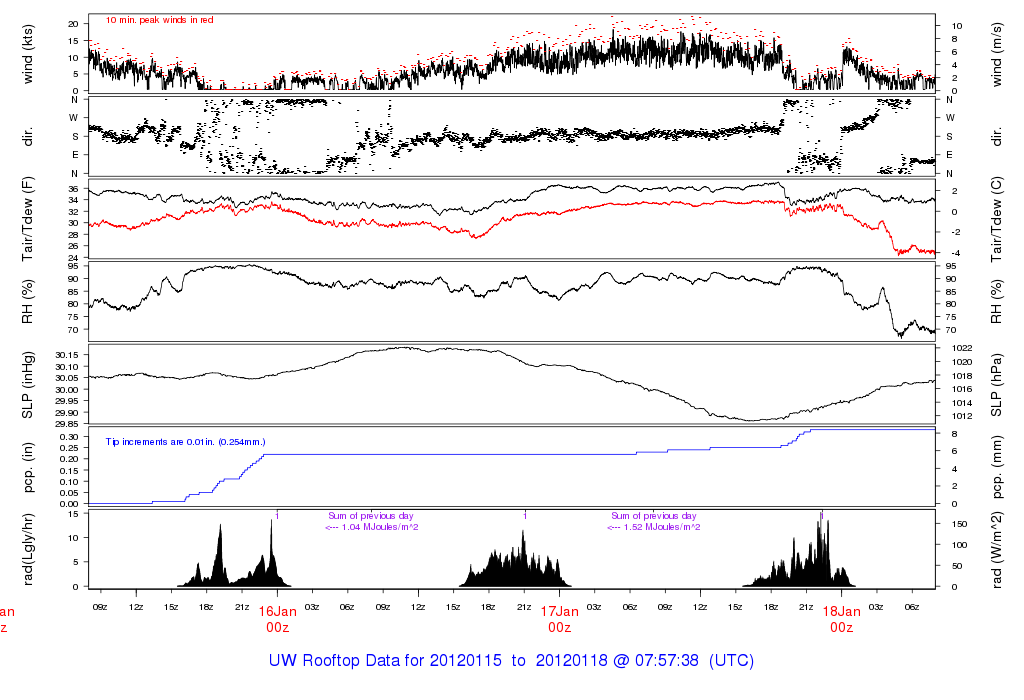Click the '0.30' tick on precipitation axis
The image size is (1024, 700).
(69, 436)
